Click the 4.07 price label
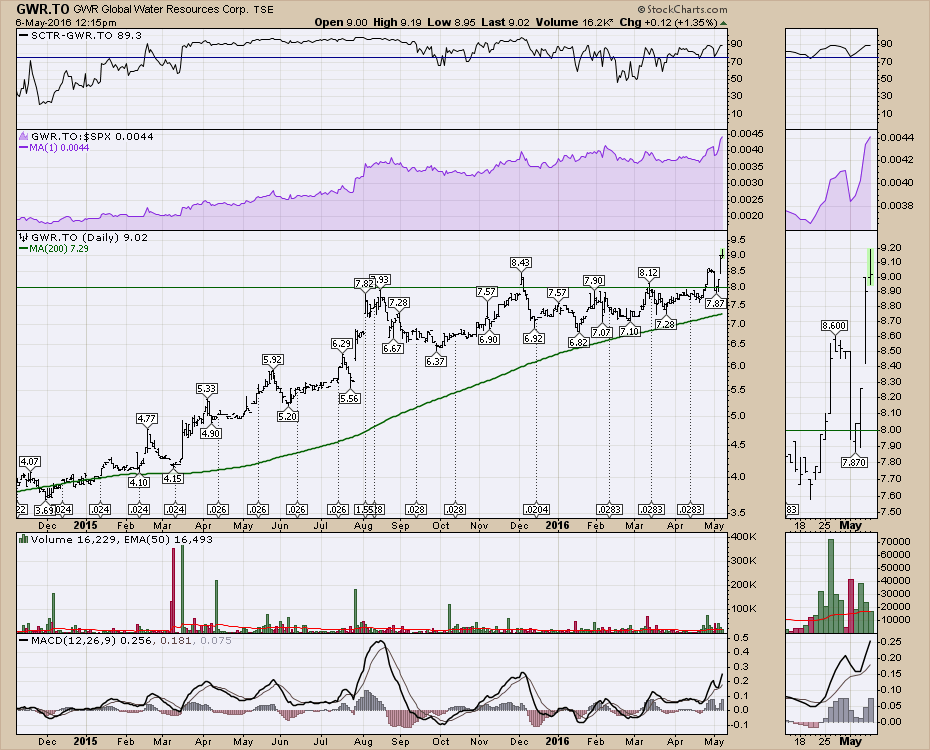Image resolution: width=930 pixels, height=750 pixels. 30,461
